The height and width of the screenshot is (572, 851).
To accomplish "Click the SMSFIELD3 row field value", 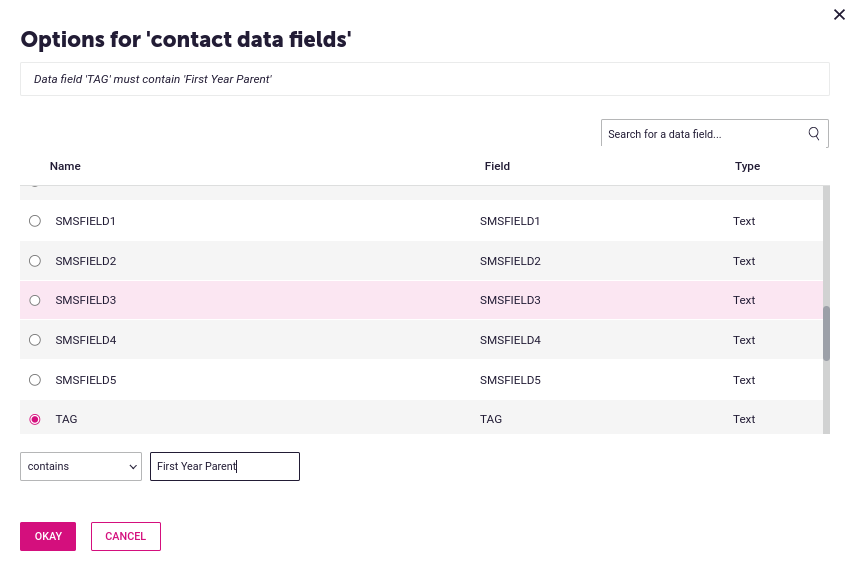I will (x=510, y=300).
